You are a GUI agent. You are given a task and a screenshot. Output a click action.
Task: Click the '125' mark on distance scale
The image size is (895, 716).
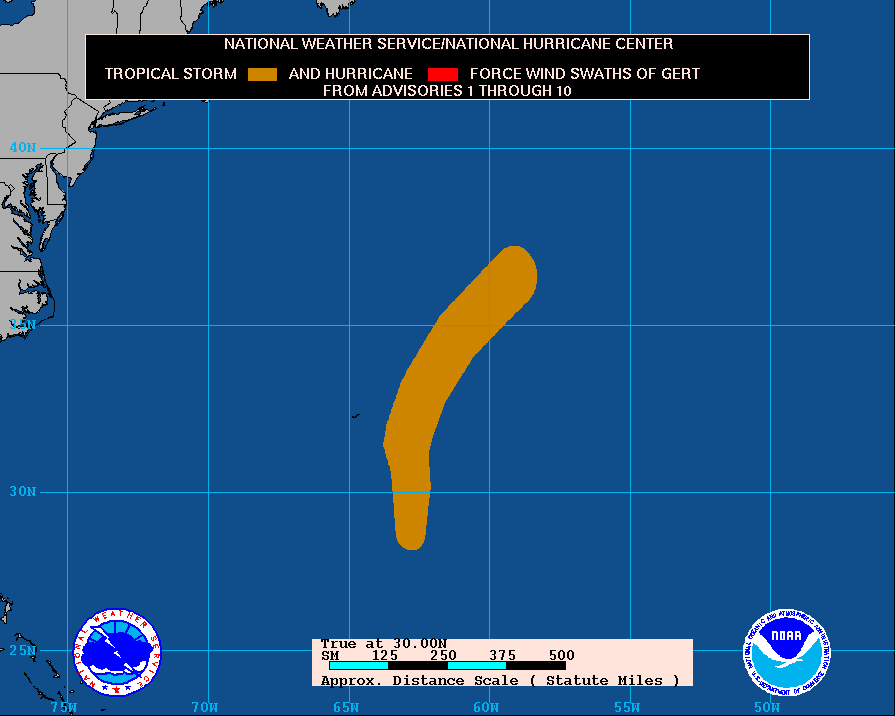(x=385, y=655)
